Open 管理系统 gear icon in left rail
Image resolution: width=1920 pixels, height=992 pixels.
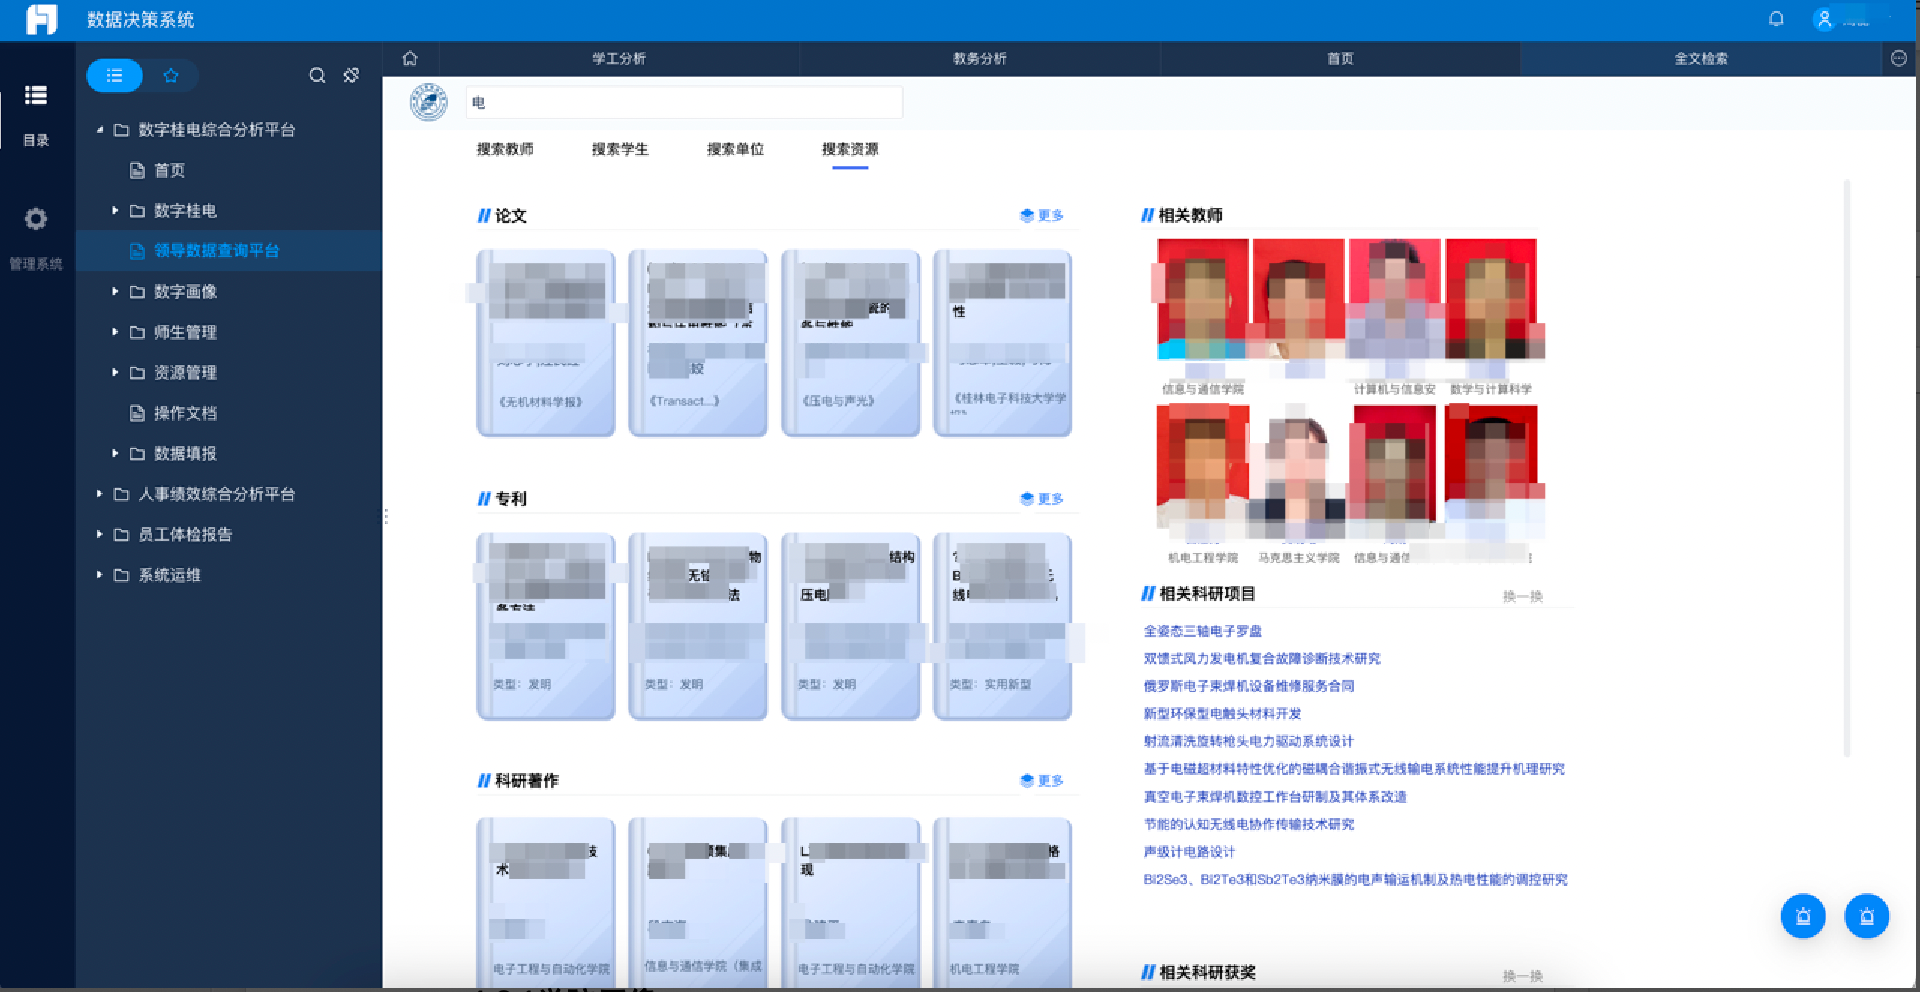pos(36,219)
